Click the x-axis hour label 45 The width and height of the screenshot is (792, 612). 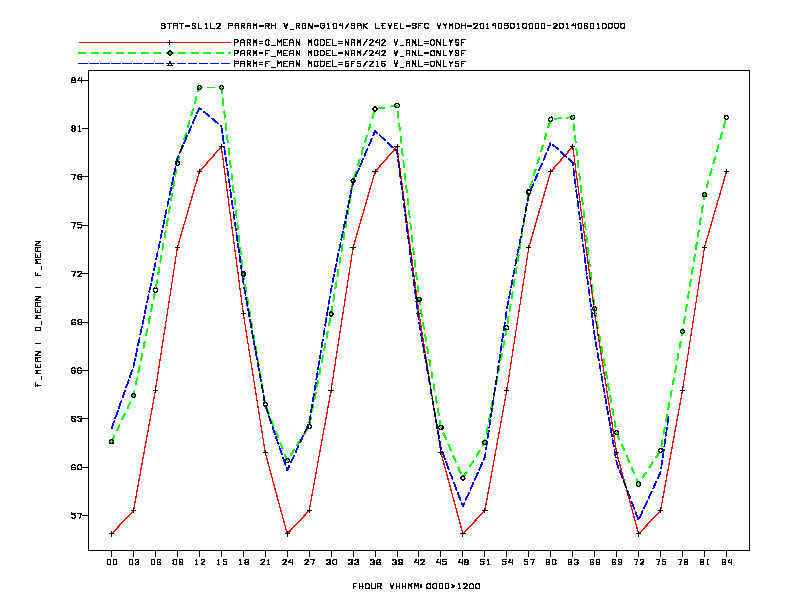tap(441, 562)
